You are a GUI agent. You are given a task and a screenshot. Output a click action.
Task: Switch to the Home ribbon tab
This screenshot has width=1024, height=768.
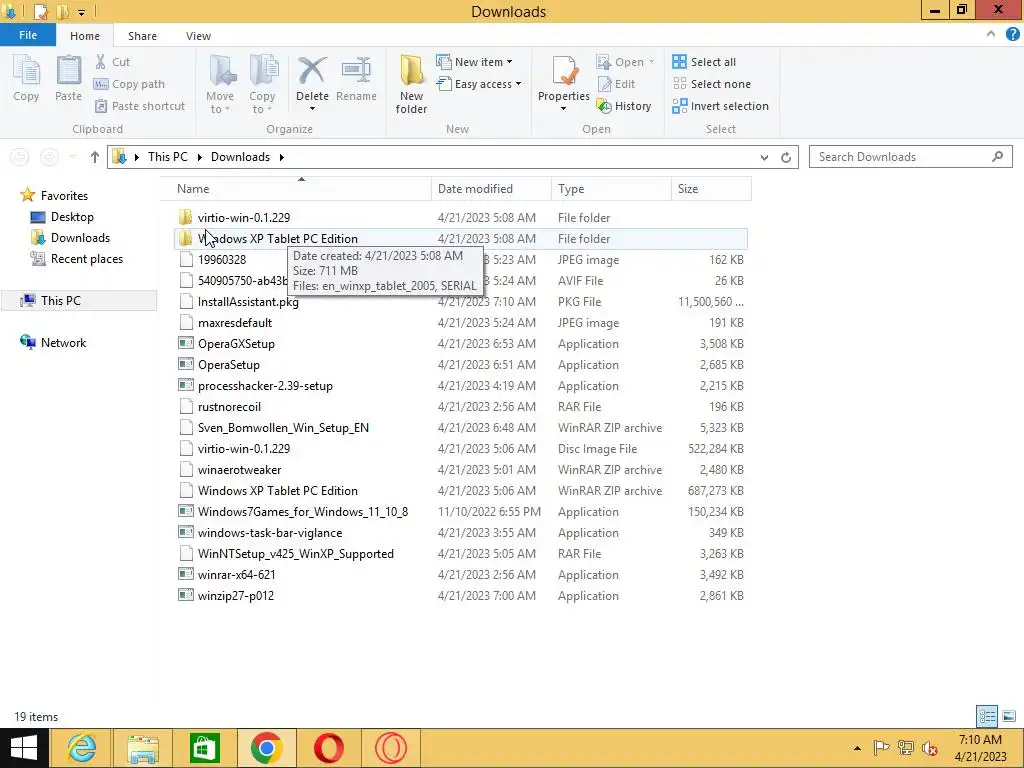click(85, 36)
